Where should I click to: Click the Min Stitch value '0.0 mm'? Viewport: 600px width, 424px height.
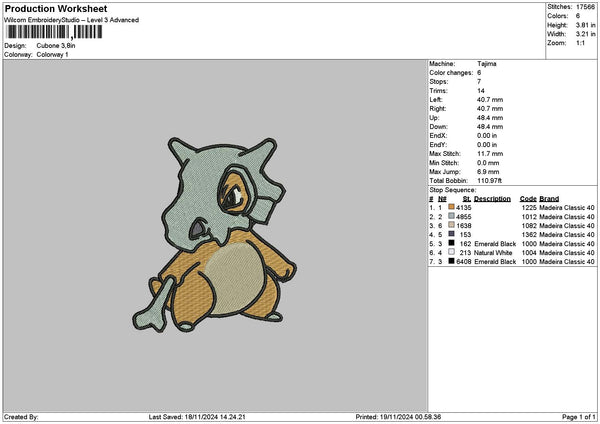pyautogui.click(x=488, y=163)
